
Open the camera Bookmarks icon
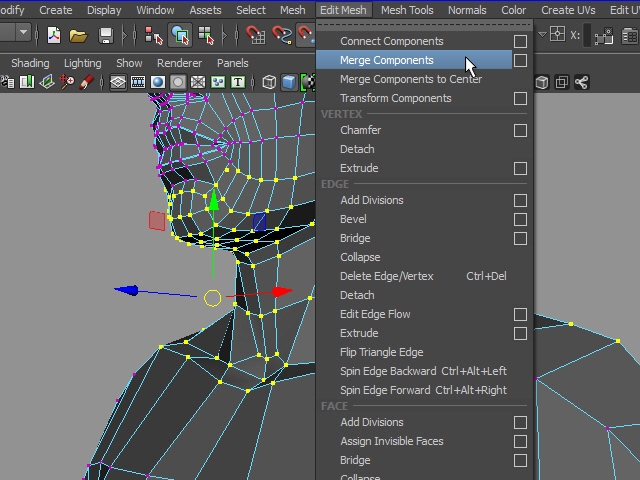coord(27,82)
